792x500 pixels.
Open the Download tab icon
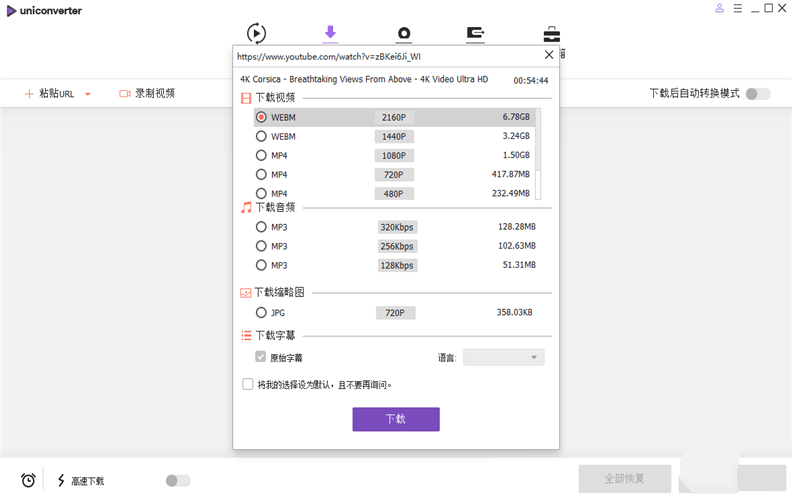click(330, 33)
